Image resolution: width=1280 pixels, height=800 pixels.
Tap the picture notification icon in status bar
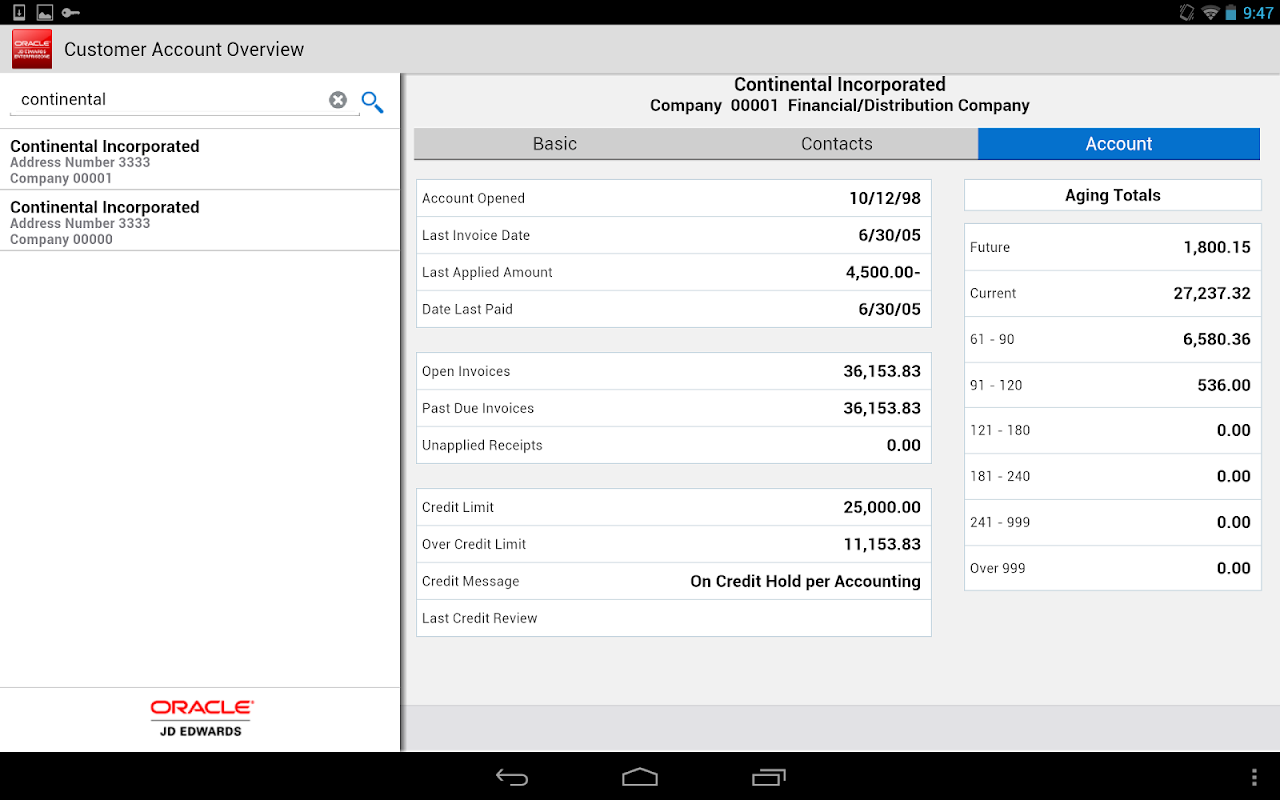click(45, 13)
